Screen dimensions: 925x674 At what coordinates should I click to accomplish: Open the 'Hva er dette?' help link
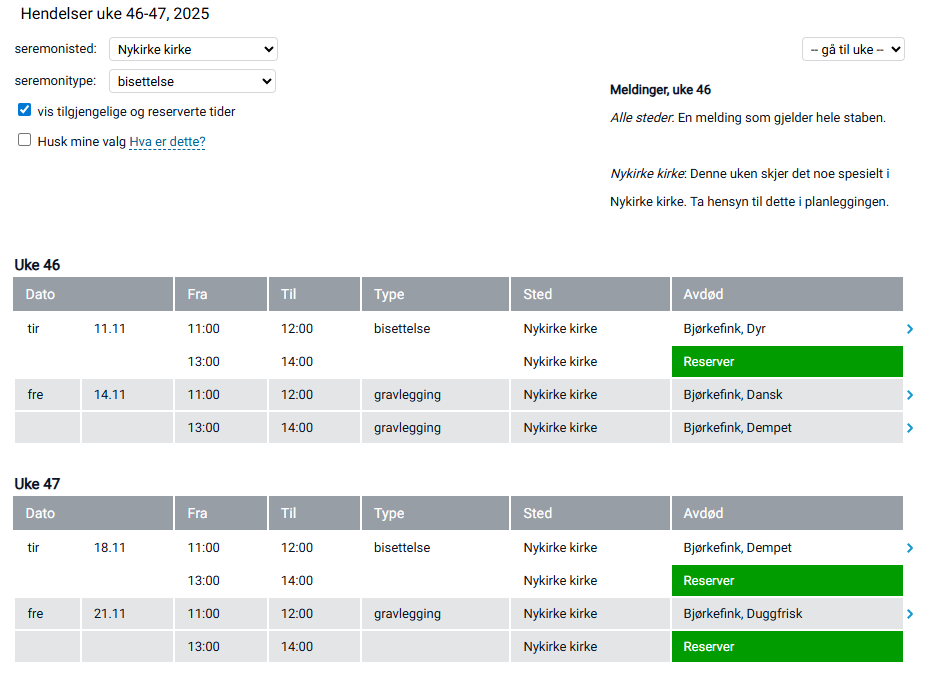click(167, 142)
